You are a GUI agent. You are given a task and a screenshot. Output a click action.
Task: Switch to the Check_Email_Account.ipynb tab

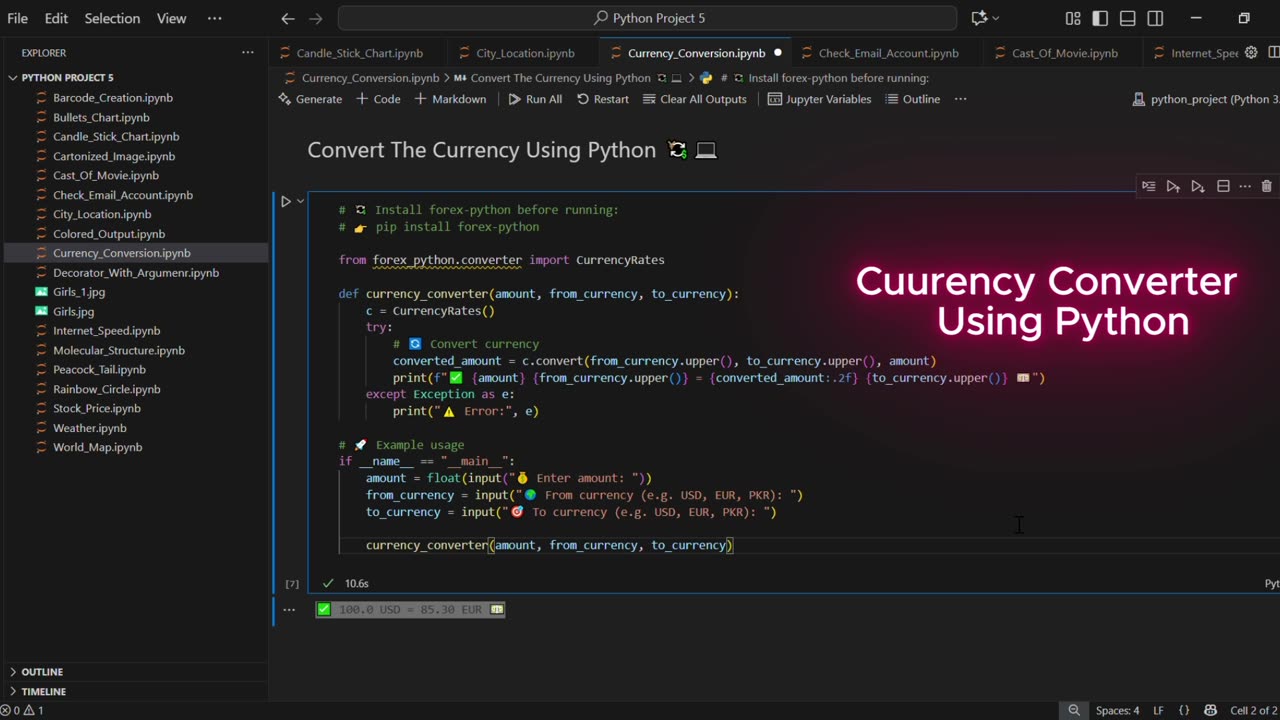click(x=888, y=53)
